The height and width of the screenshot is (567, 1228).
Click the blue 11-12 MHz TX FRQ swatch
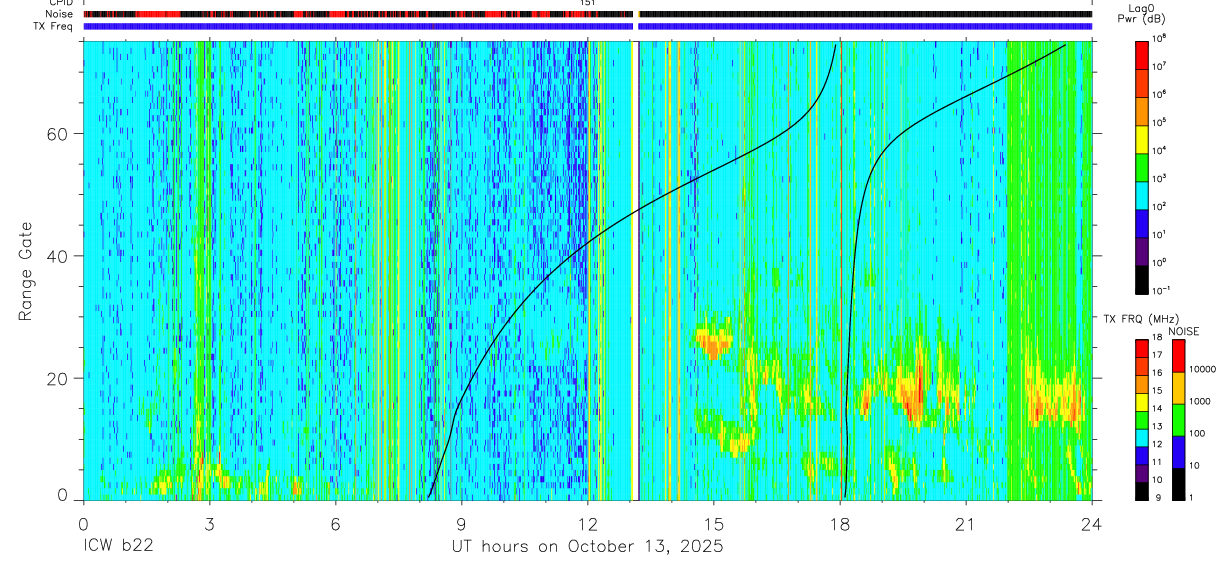pos(1141,455)
